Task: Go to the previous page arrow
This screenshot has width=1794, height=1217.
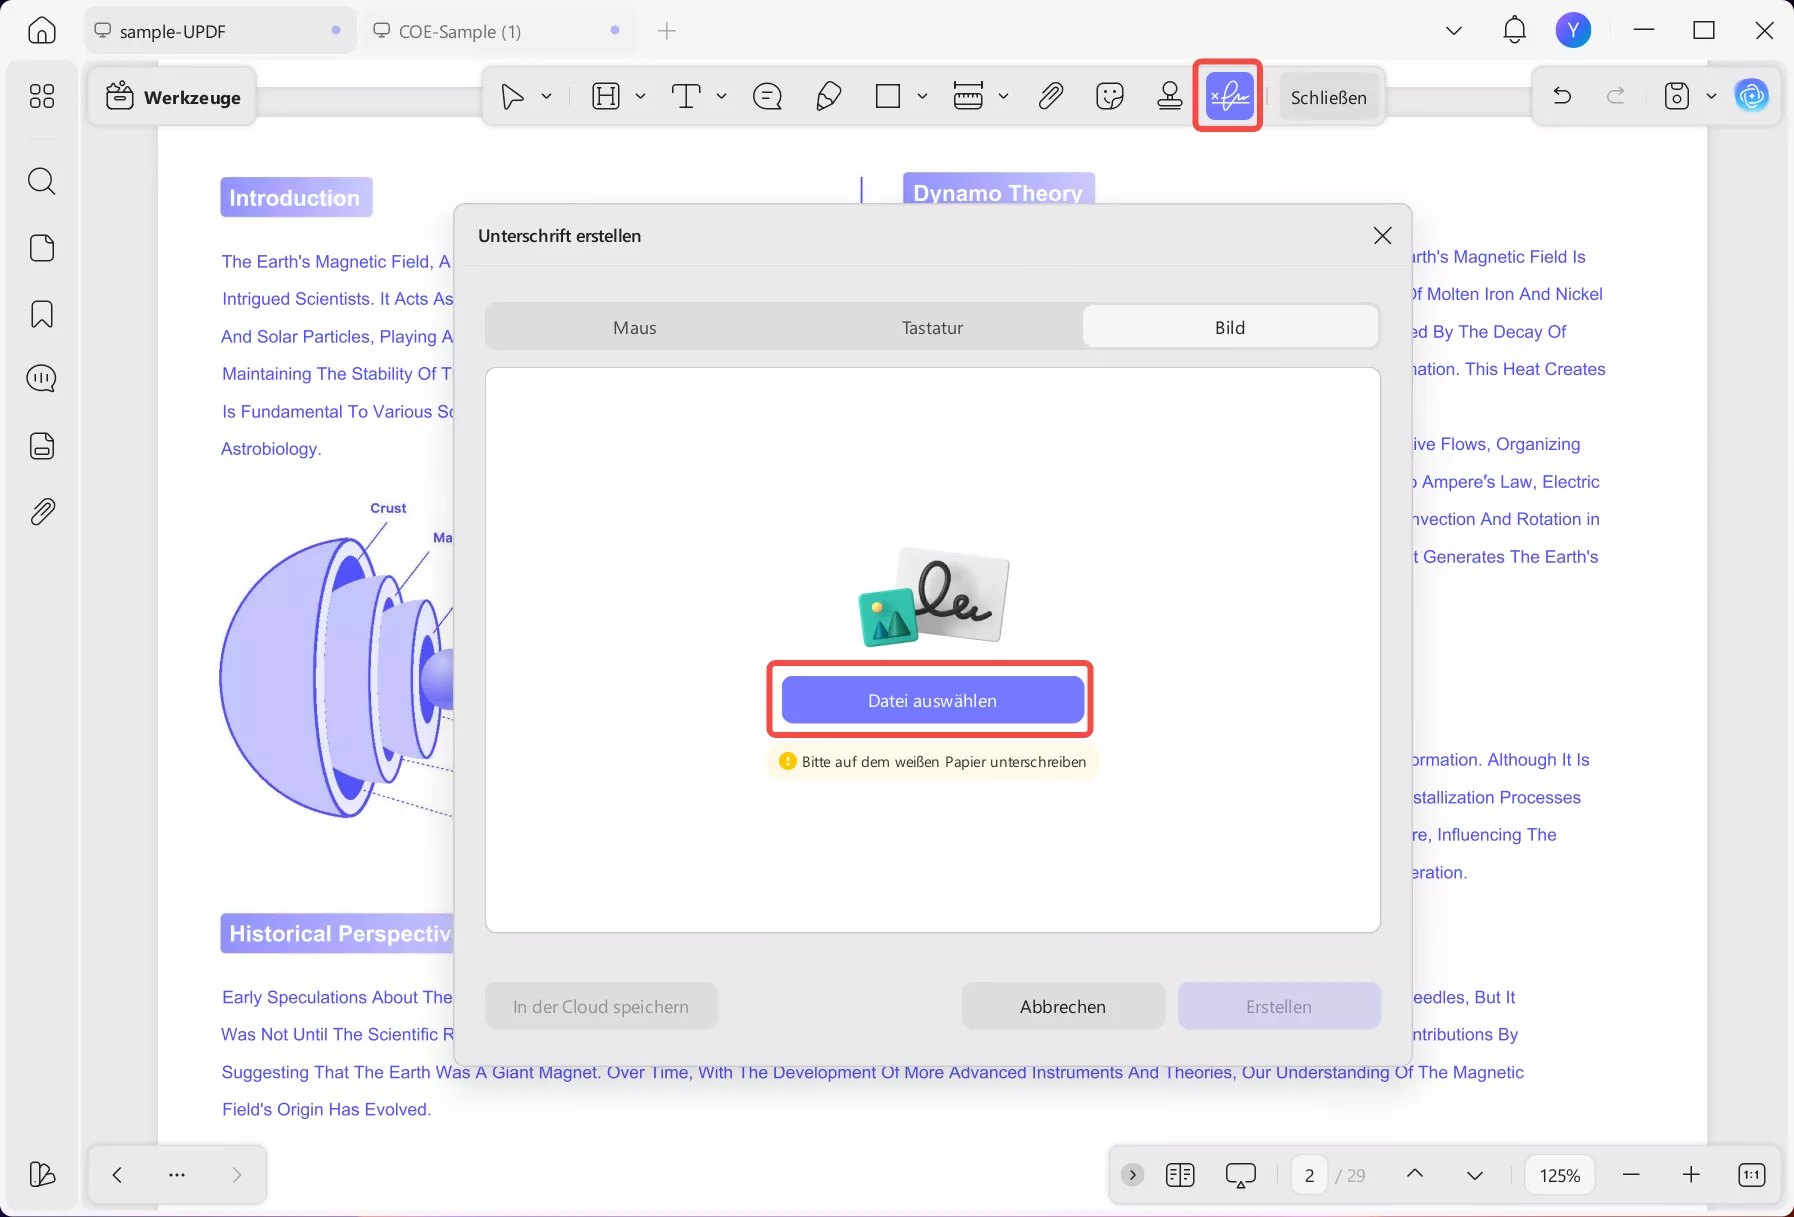Action: pyautogui.click(x=1414, y=1174)
